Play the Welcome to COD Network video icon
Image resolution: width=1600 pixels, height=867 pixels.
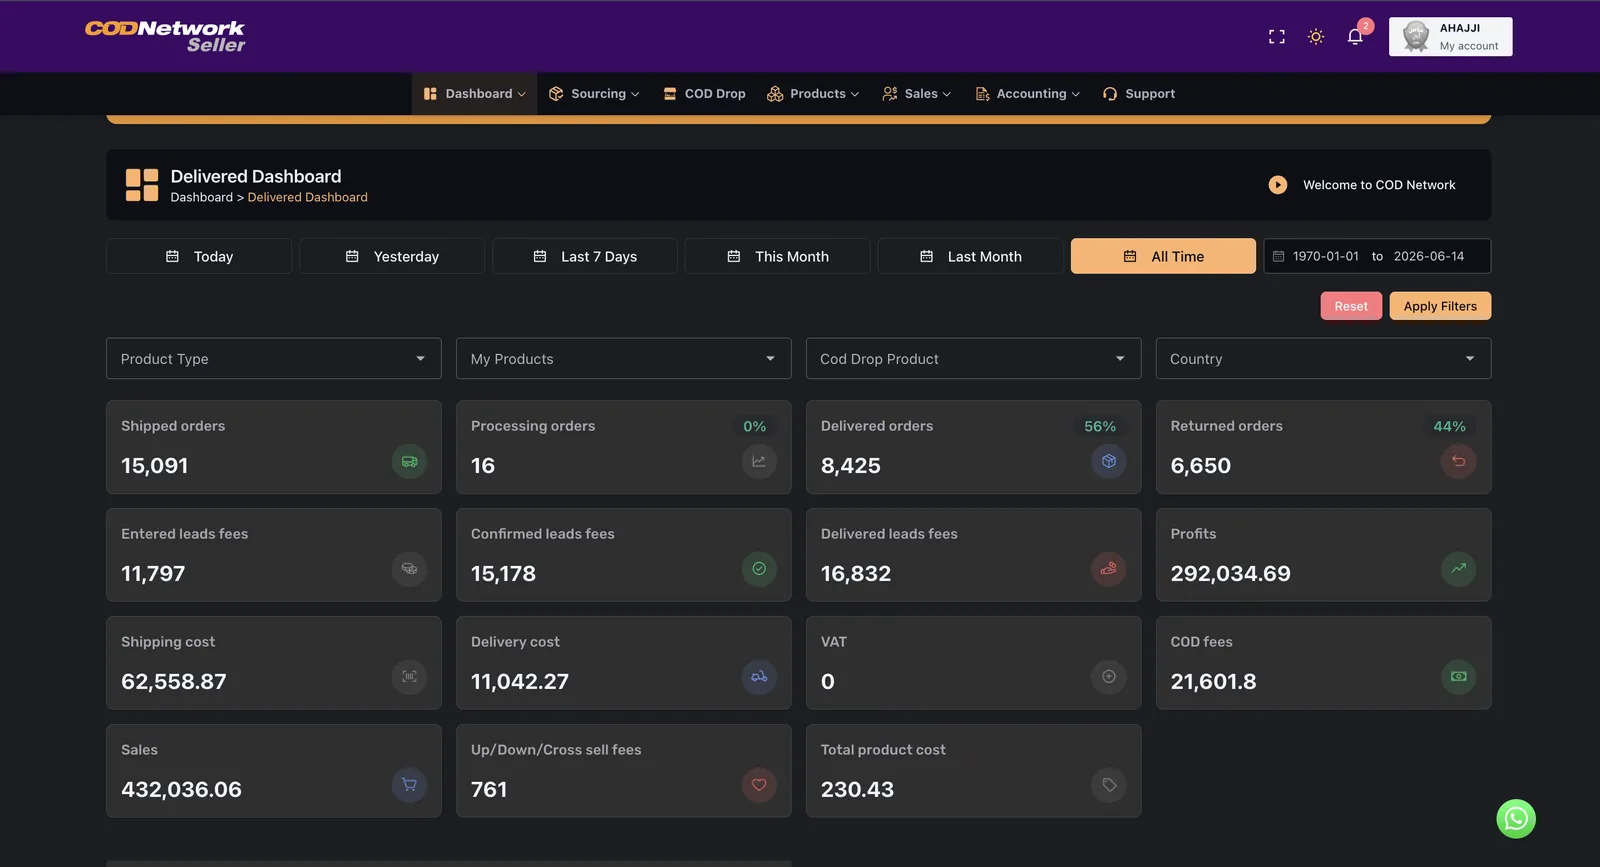(1278, 185)
